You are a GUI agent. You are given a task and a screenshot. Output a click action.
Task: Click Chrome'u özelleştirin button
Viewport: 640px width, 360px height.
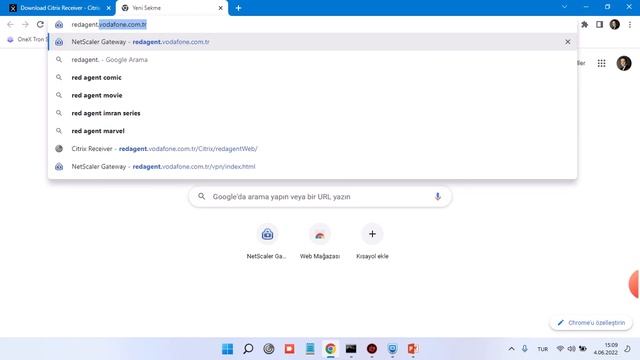tap(591, 322)
